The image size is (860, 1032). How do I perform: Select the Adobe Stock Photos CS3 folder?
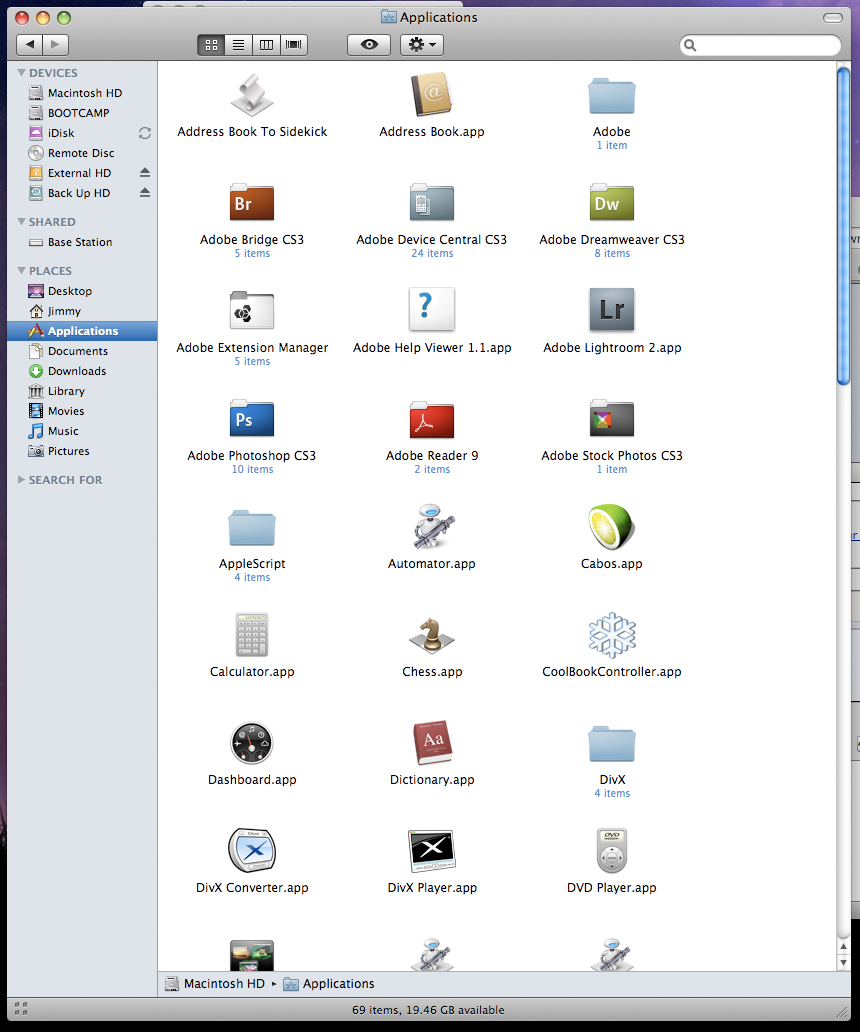click(x=612, y=418)
